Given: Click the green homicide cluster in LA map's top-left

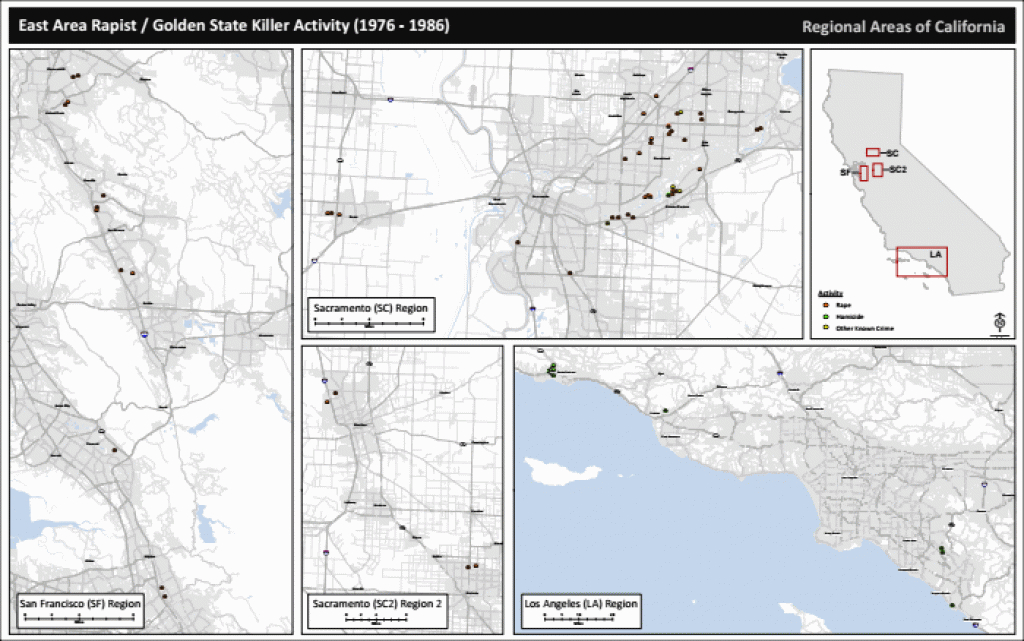Looking at the screenshot, I should tap(551, 369).
